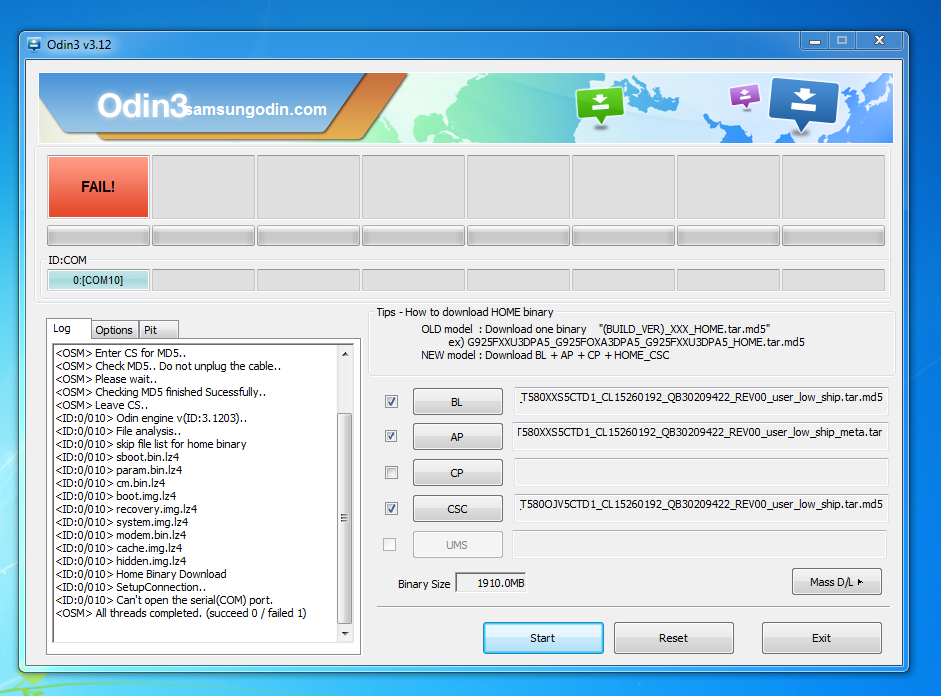The image size is (942, 696).
Task: Click the Odin3 title bar app icon
Action: (34, 44)
